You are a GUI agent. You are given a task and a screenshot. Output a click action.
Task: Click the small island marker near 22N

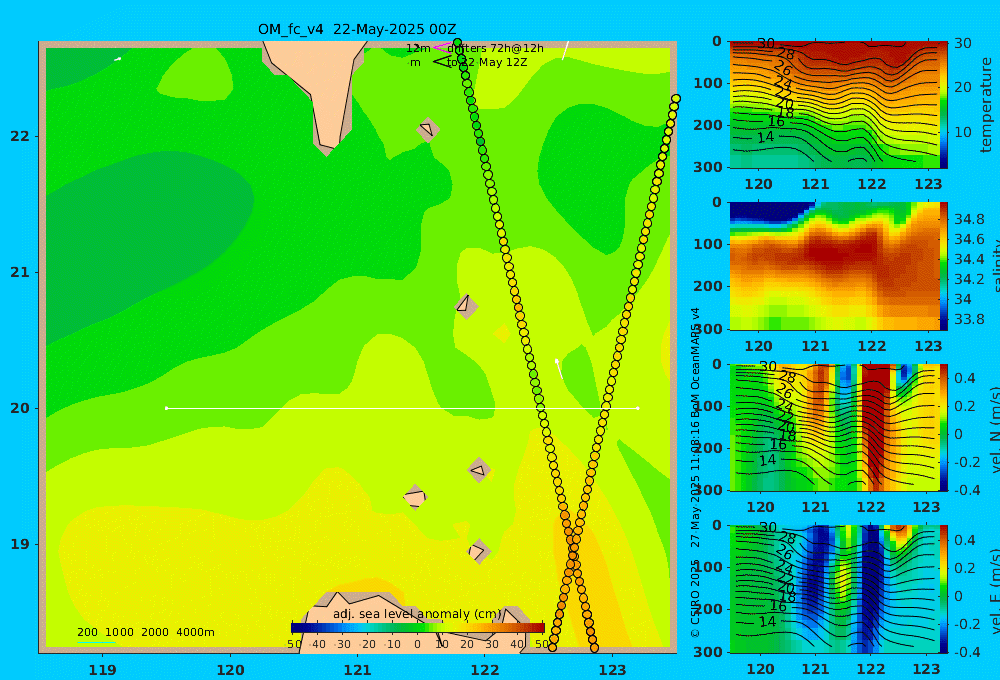(x=428, y=129)
